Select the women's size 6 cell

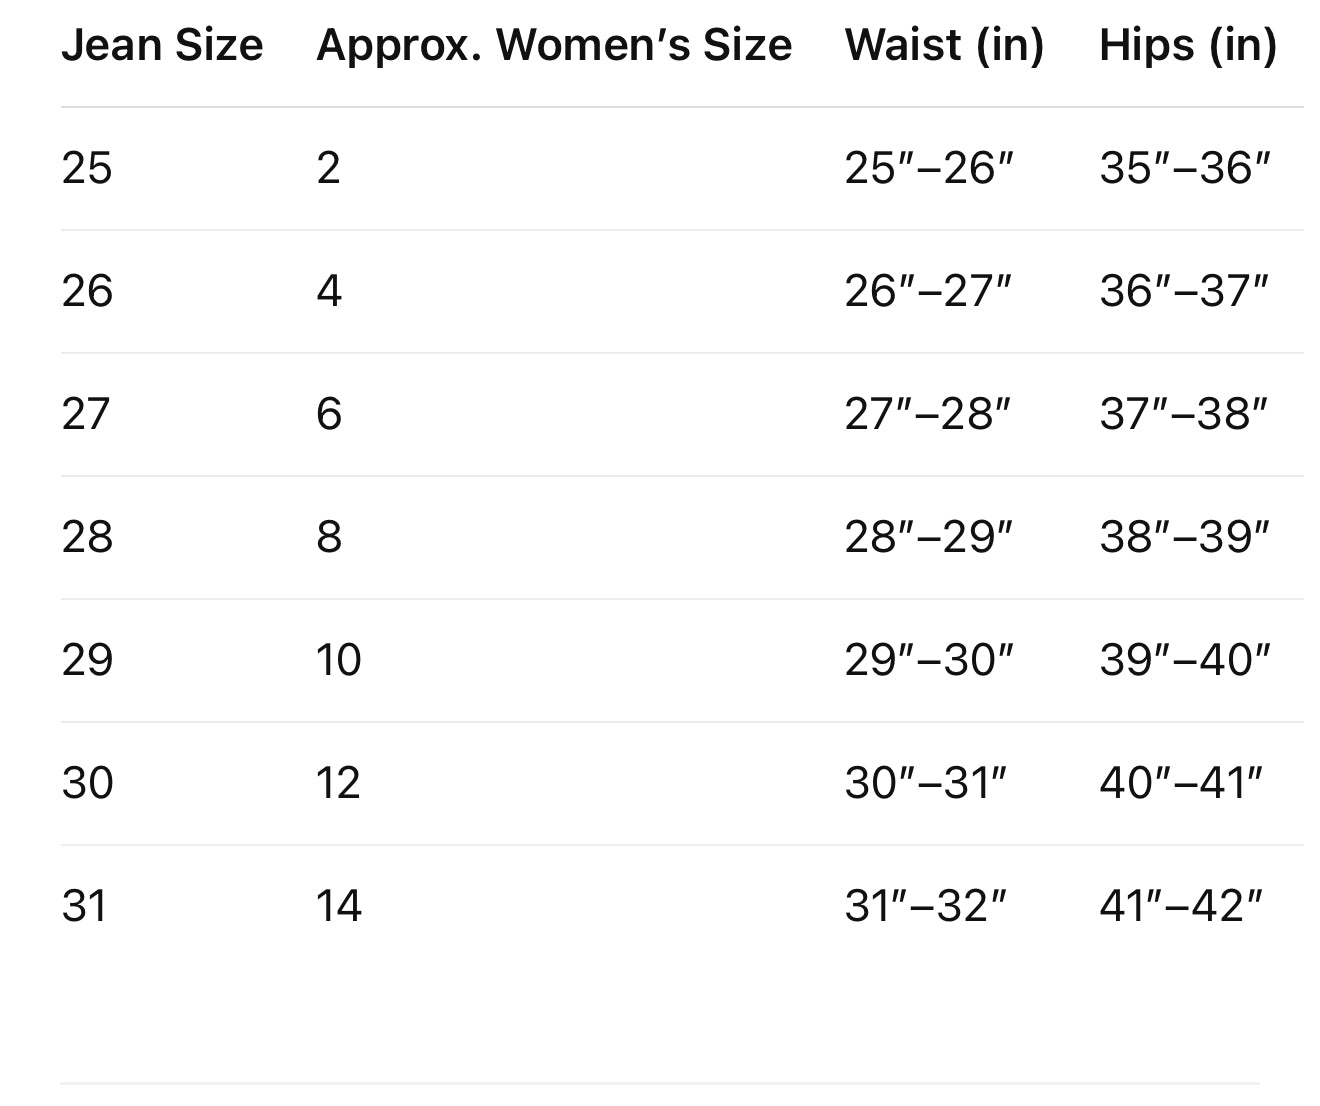pyautogui.click(x=329, y=414)
